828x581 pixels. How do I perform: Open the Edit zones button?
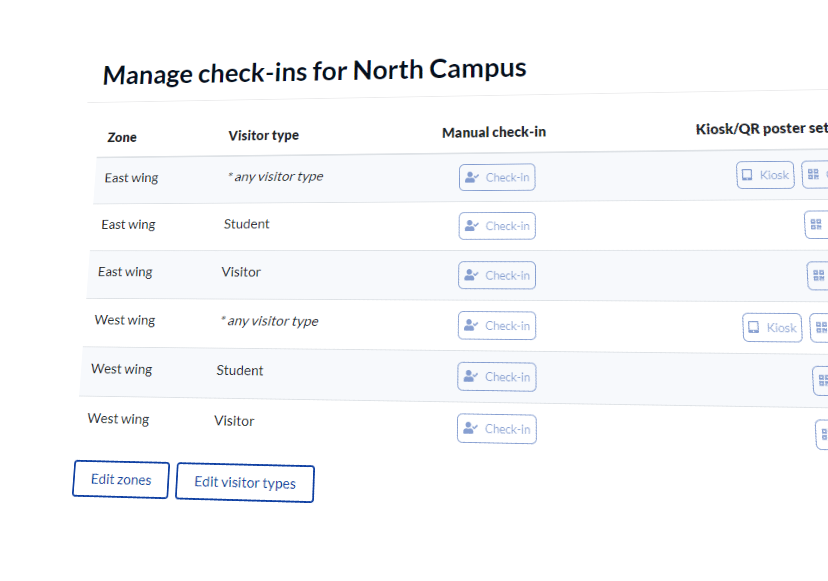pos(121,480)
